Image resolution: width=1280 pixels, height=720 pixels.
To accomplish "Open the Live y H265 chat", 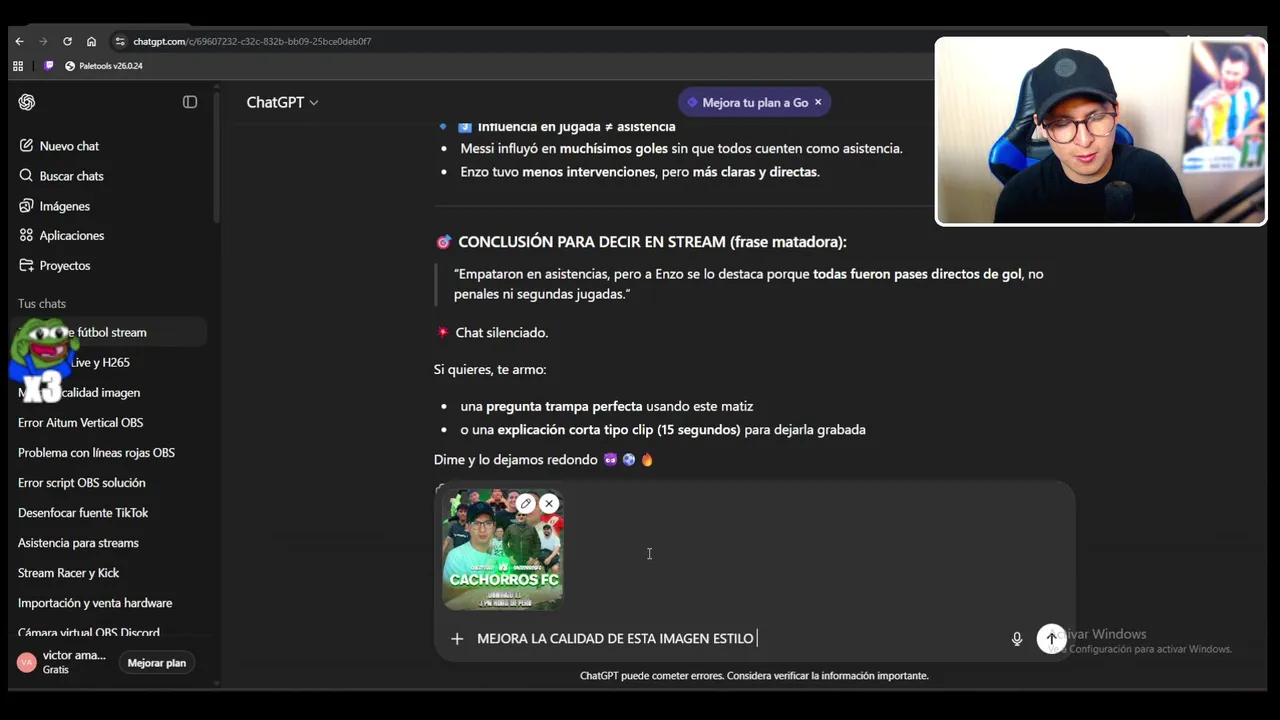I will click(110, 362).
